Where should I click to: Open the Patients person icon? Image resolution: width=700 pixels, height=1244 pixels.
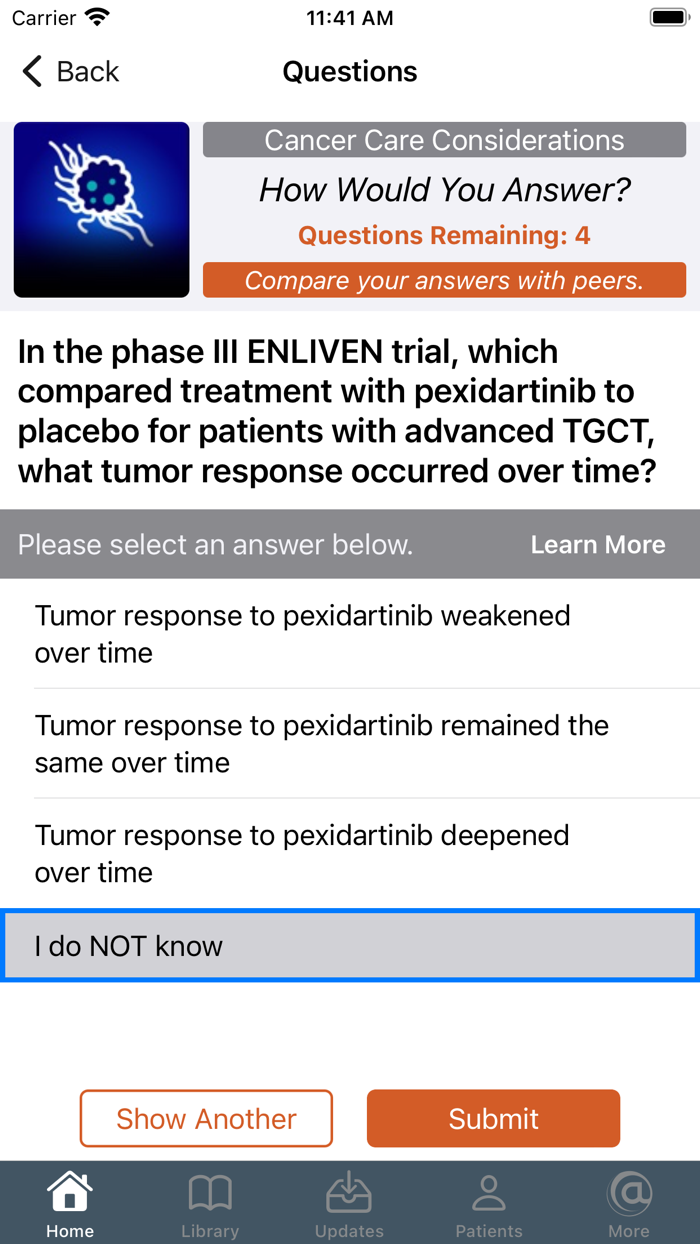(x=489, y=1192)
